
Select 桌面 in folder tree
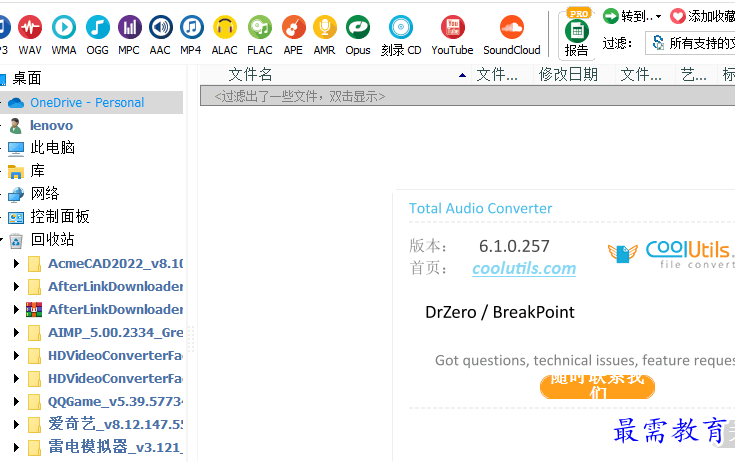click(27, 78)
